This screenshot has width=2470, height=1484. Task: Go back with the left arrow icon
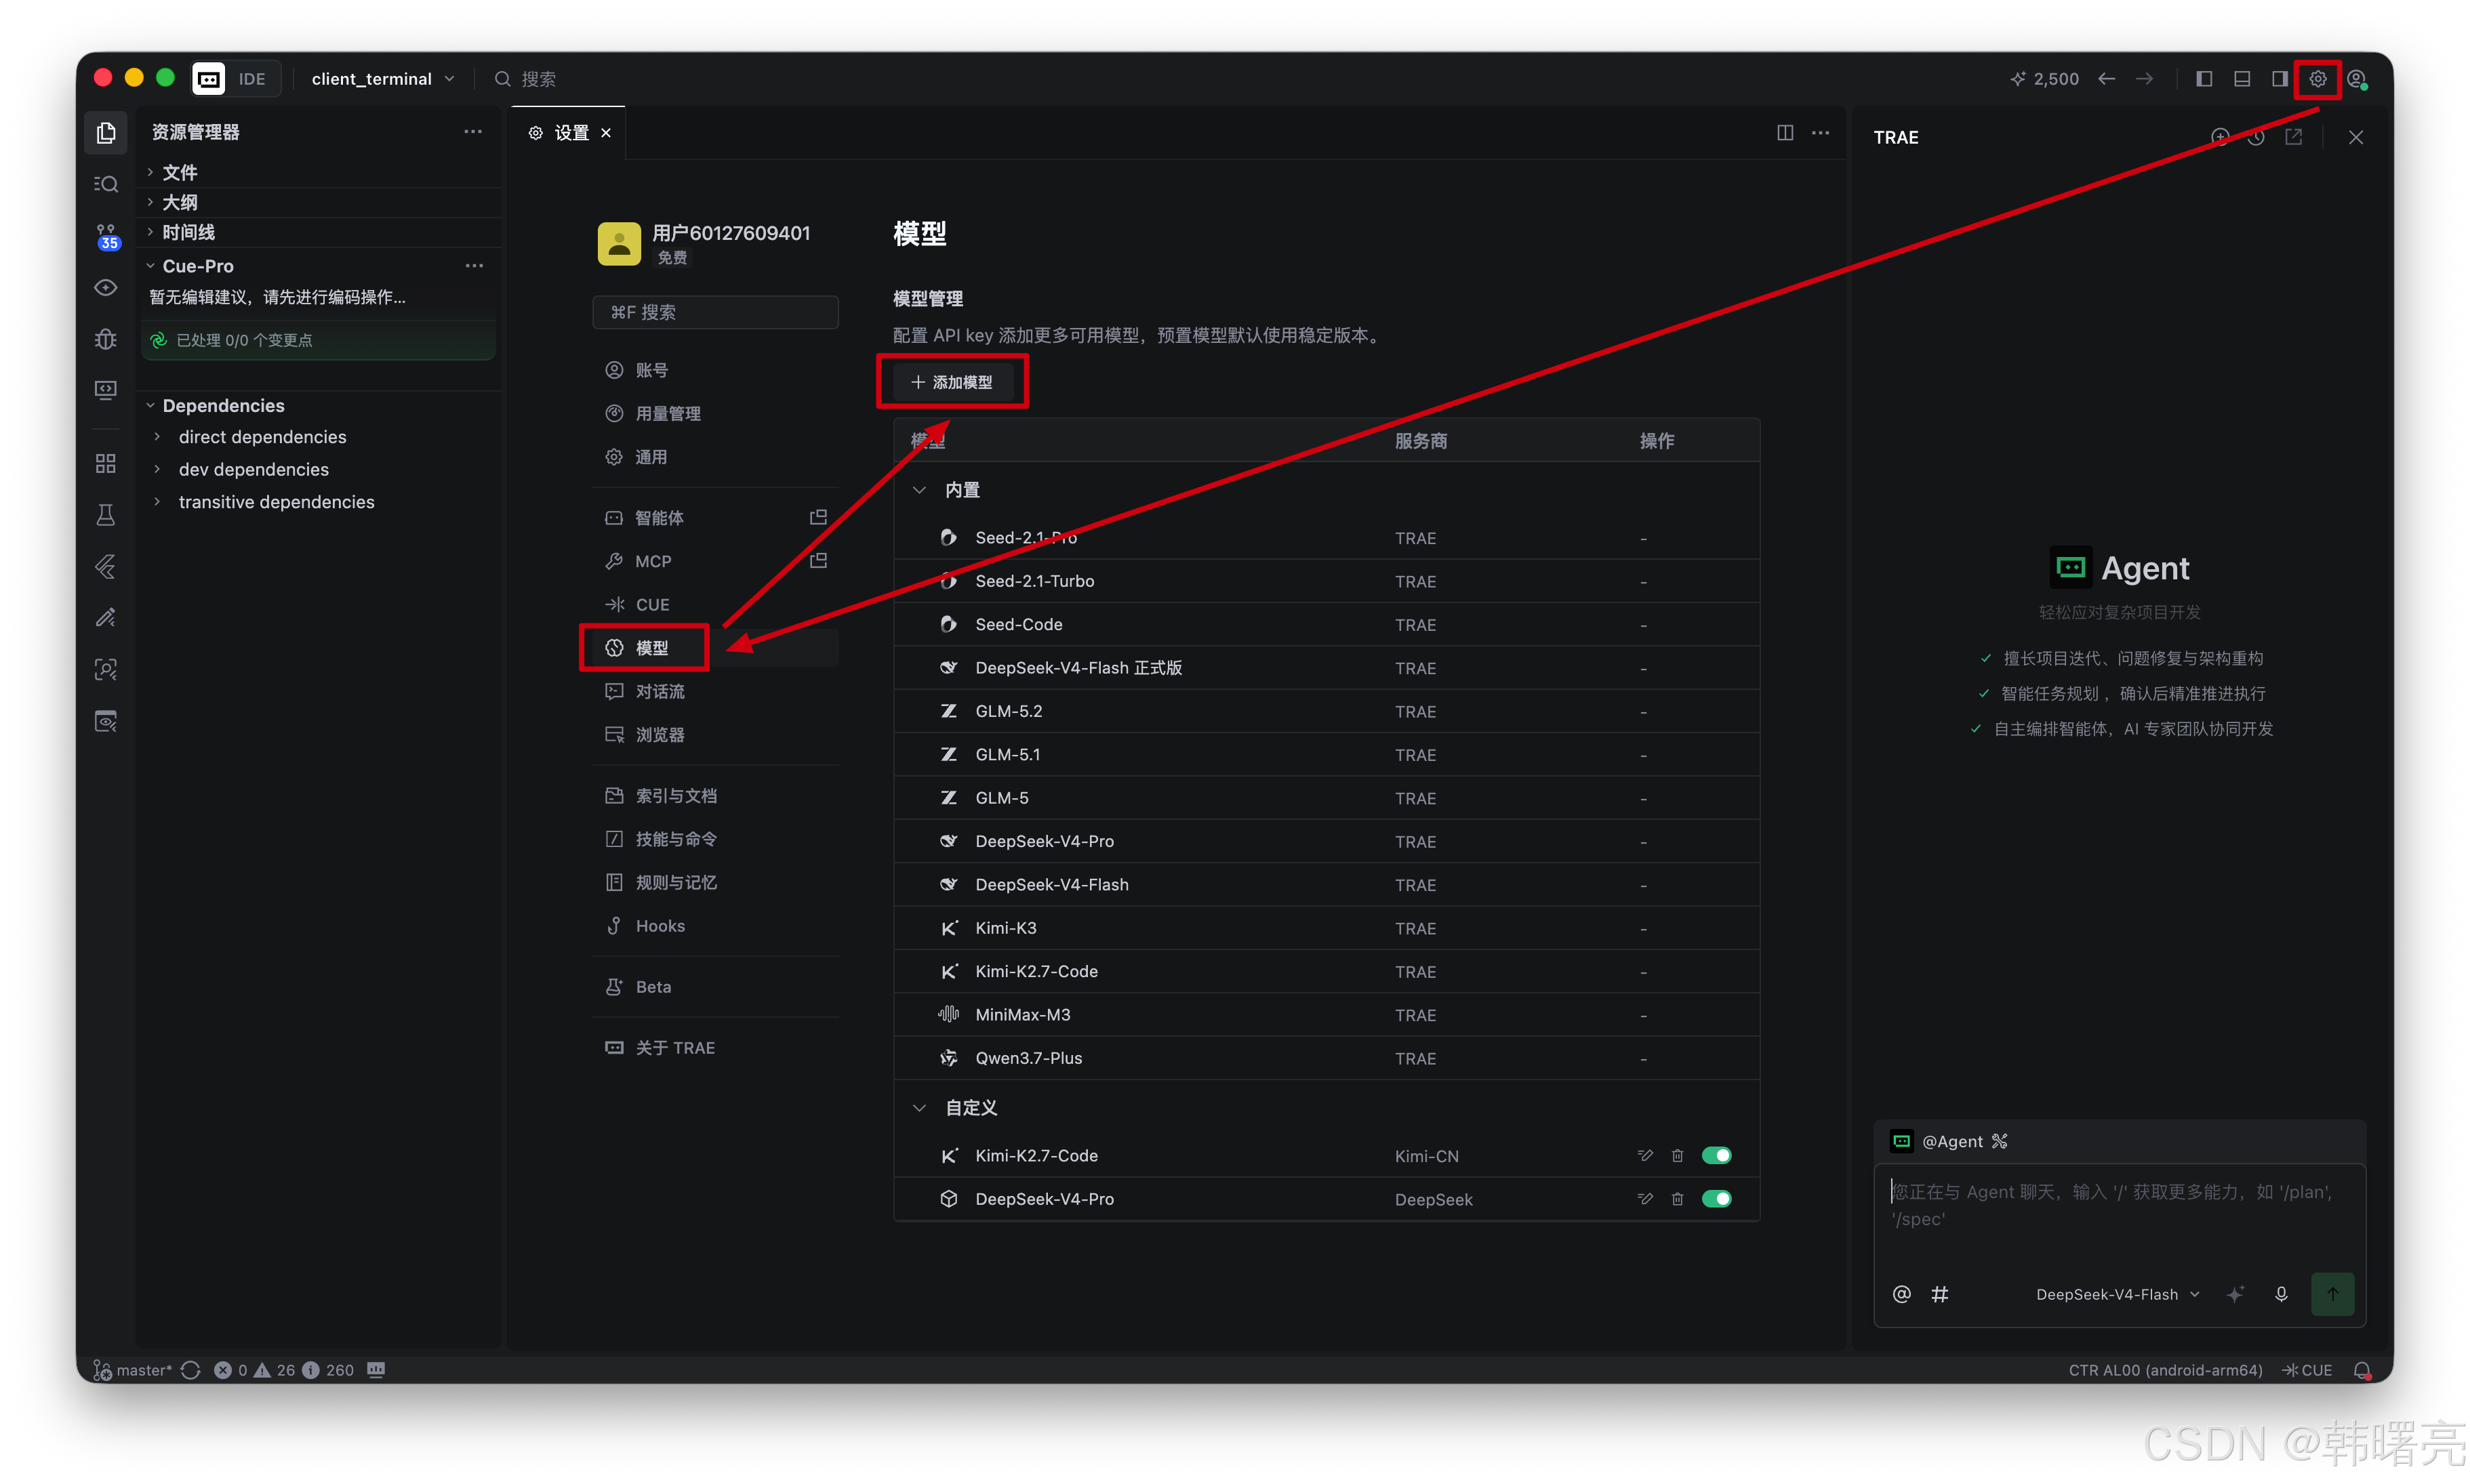pos(2106,79)
